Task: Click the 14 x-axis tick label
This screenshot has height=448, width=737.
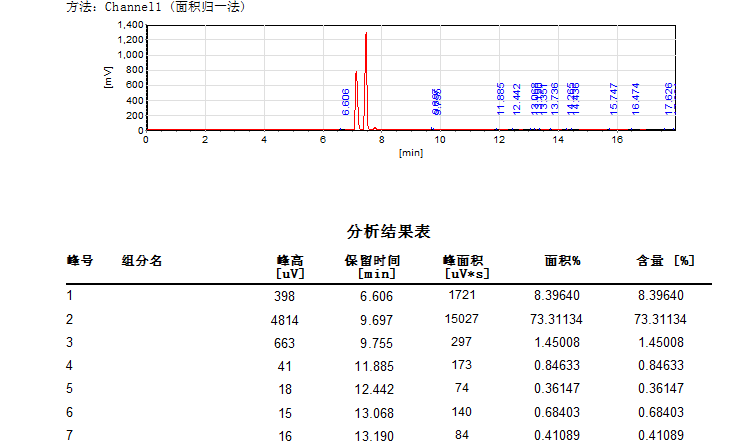Action: 558,140
